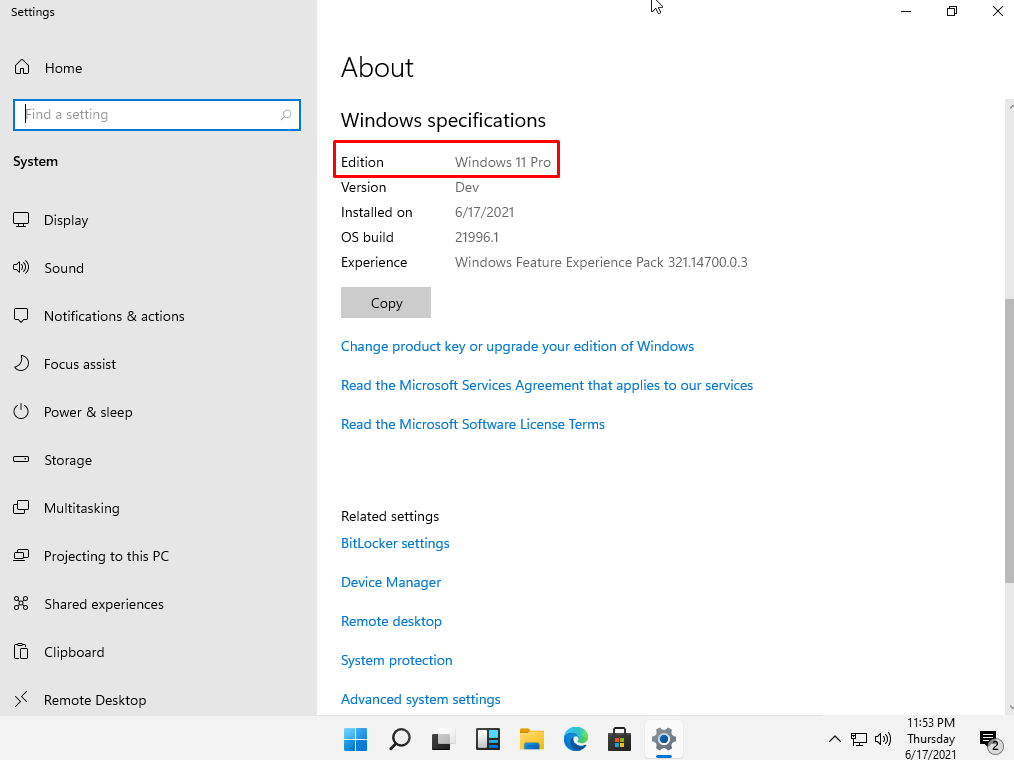This screenshot has height=760, width=1014.
Task: Read the Microsoft Services Agreement link
Action: pyautogui.click(x=547, y=385)
